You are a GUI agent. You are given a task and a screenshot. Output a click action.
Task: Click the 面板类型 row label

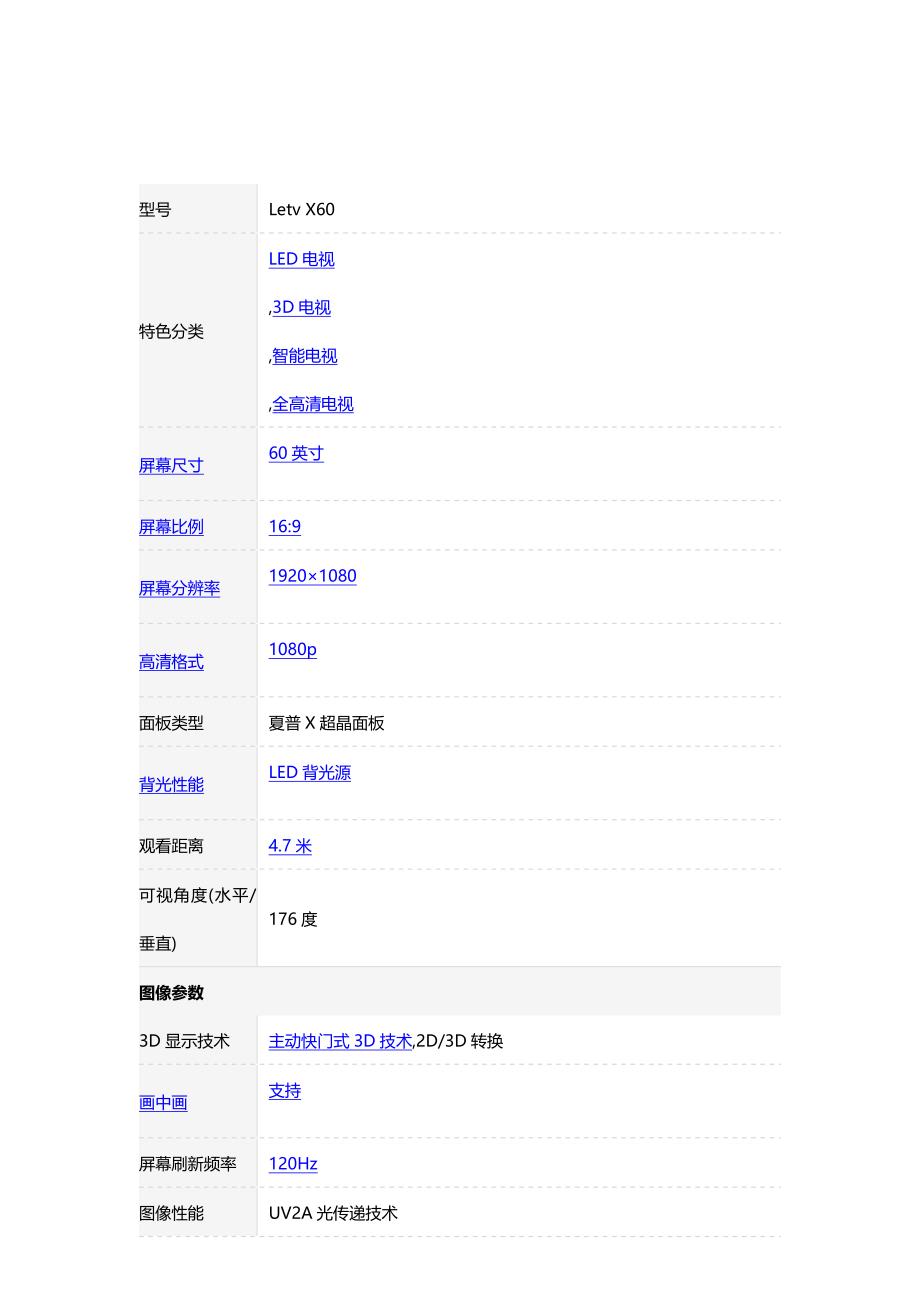click(x=171, y=724)
